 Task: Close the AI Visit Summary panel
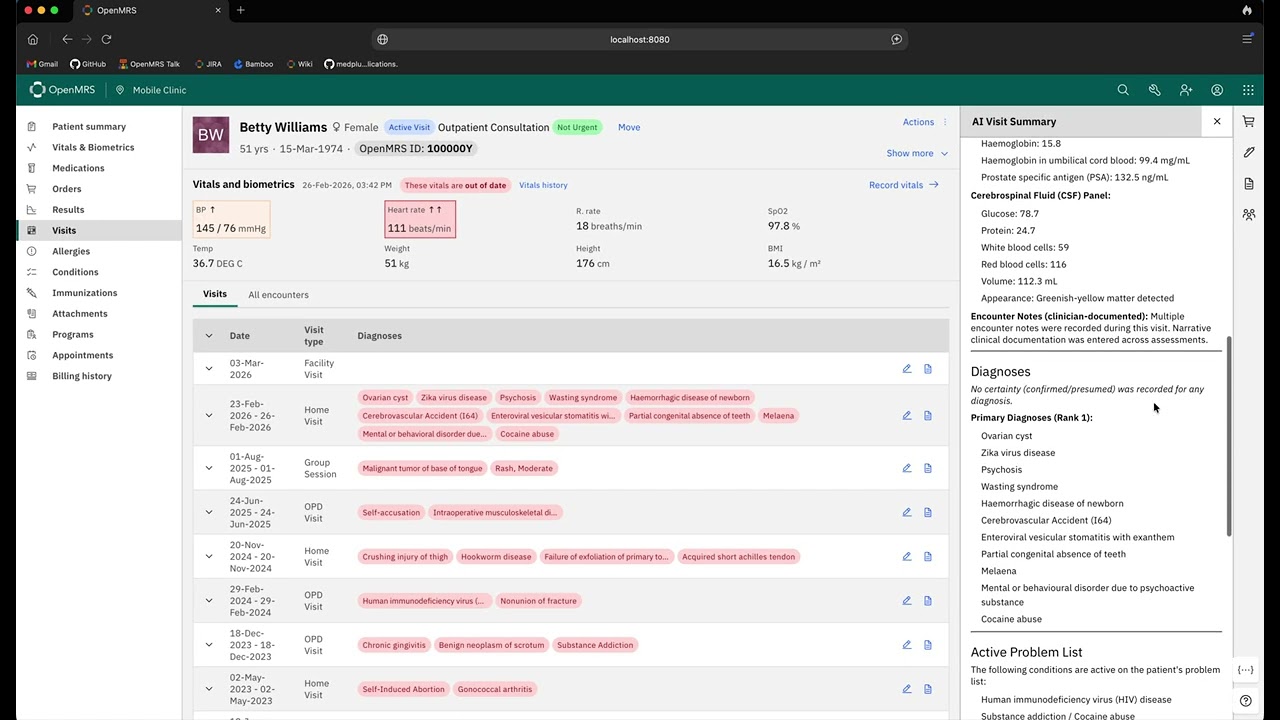pyautogui.click(x=1217, y=121)
